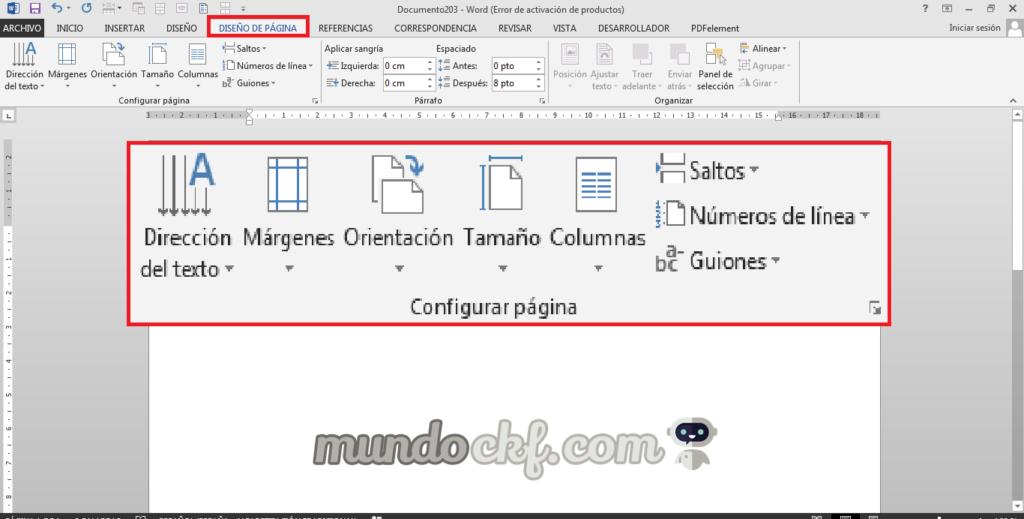The image size is (1024, 519).
Task: Click the vertical scrollbar up arrow
Action: click(x=1017, y=114)
